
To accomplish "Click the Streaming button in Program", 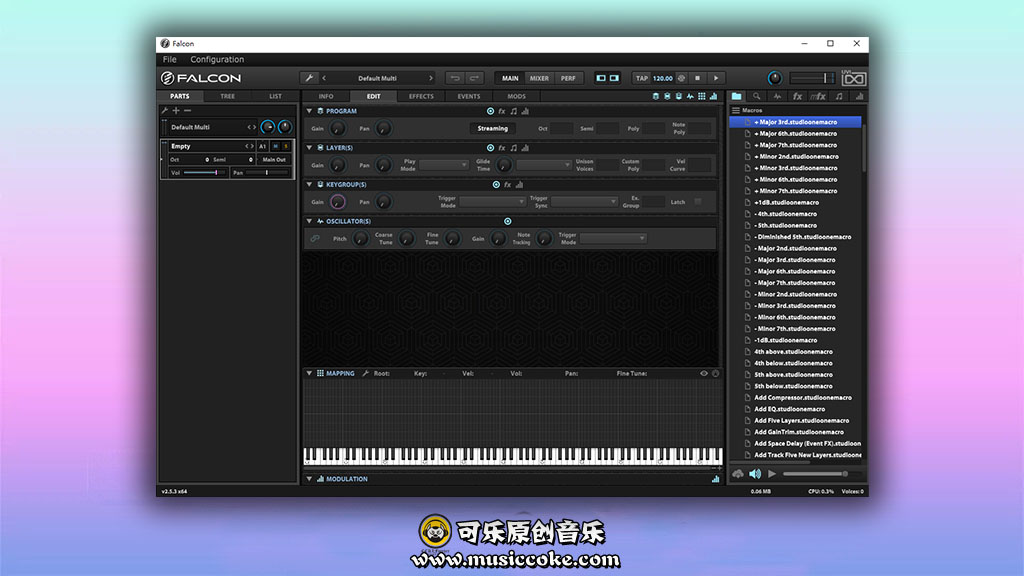I will click(x=492, y=129).
